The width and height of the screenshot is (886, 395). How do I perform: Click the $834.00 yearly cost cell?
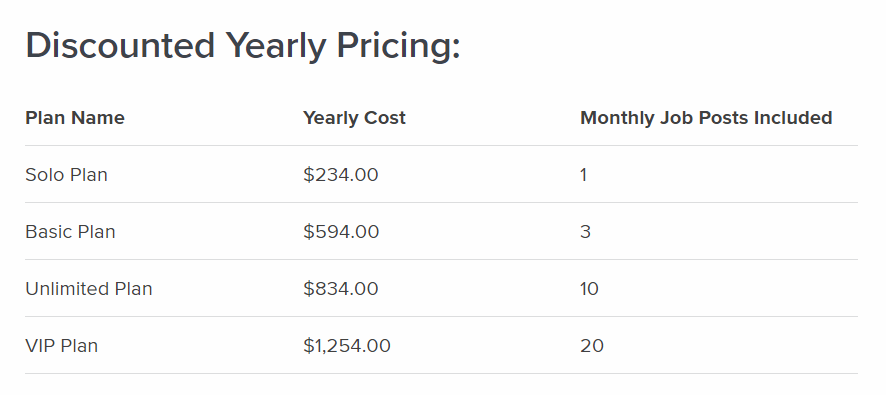[x=341, y=289]
